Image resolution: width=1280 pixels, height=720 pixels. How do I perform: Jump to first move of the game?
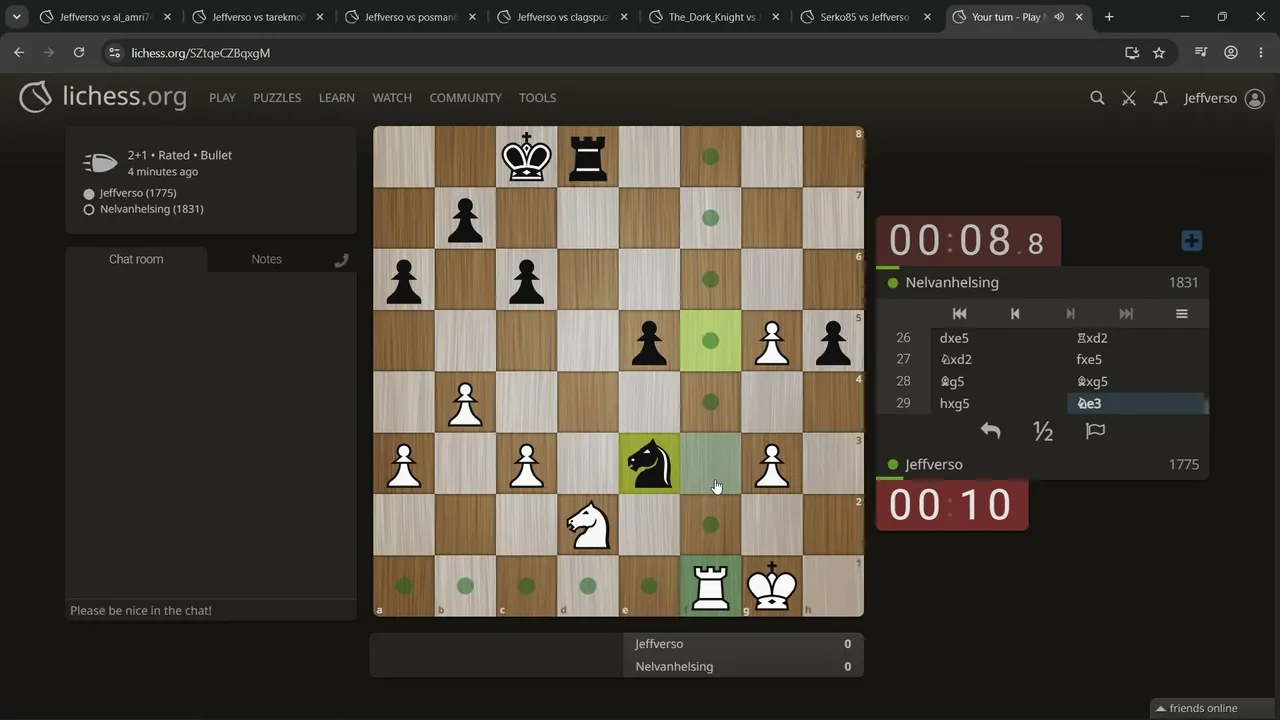click(x=959, y=314)
